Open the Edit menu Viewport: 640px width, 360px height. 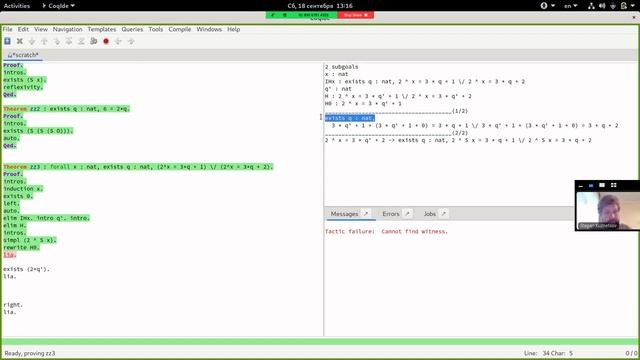coord(23,29)
